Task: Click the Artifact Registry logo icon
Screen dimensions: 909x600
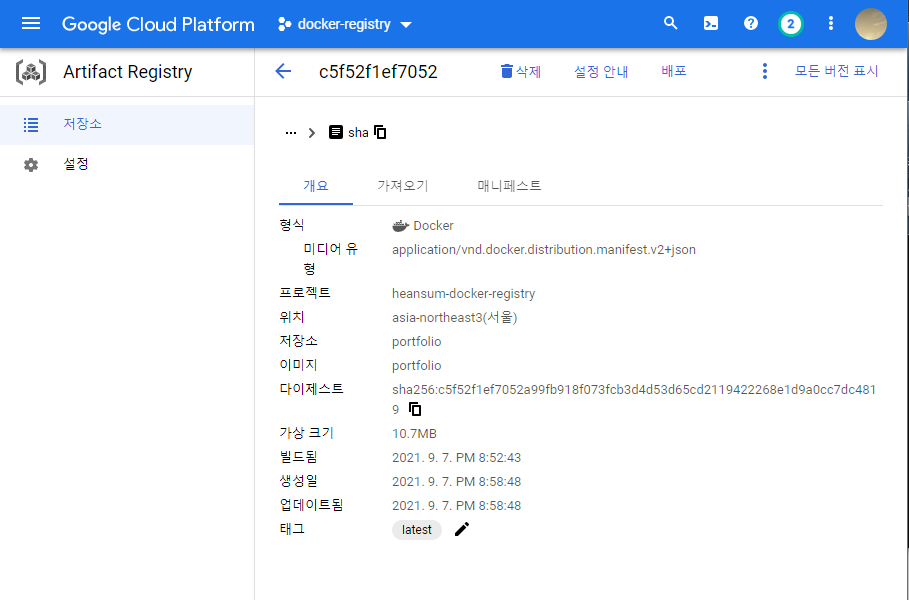Action: coord(31,72)
